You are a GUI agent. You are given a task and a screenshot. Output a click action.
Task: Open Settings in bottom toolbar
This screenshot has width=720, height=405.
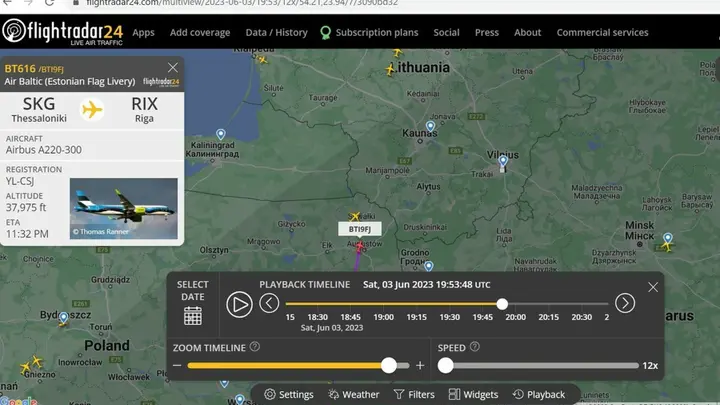point(289,394)
